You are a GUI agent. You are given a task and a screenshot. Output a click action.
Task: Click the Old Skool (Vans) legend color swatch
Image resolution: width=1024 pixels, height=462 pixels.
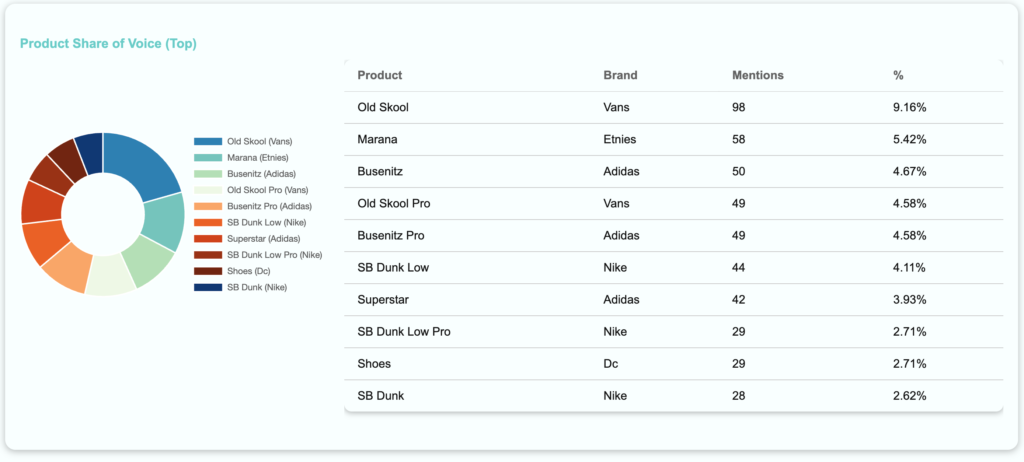click(207, 141)
